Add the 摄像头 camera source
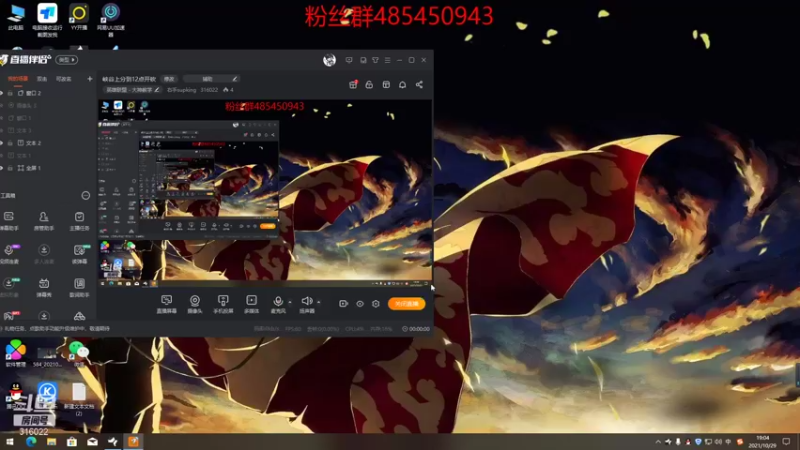The image size is (800, 450). point(194,304)
